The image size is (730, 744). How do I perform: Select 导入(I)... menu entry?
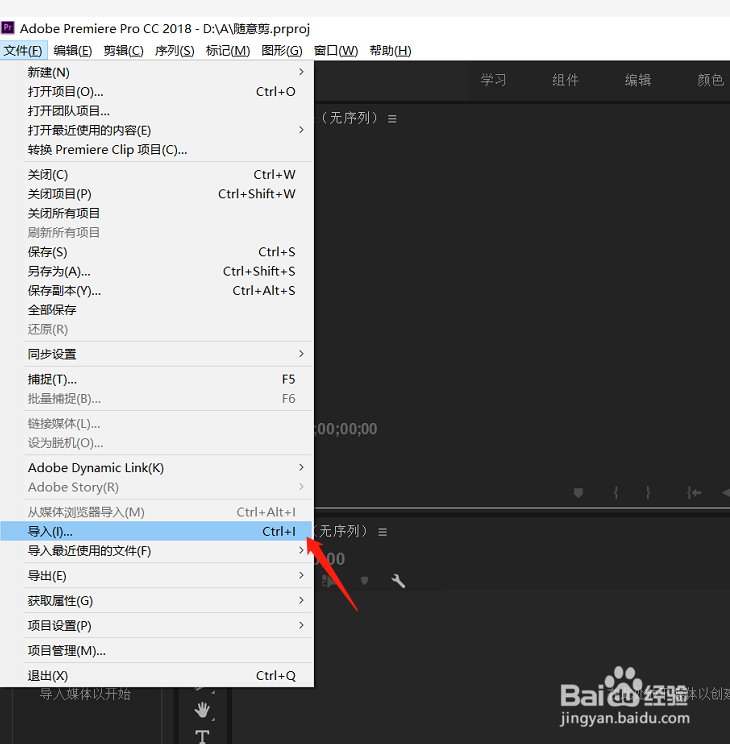(x=157, y=531)
